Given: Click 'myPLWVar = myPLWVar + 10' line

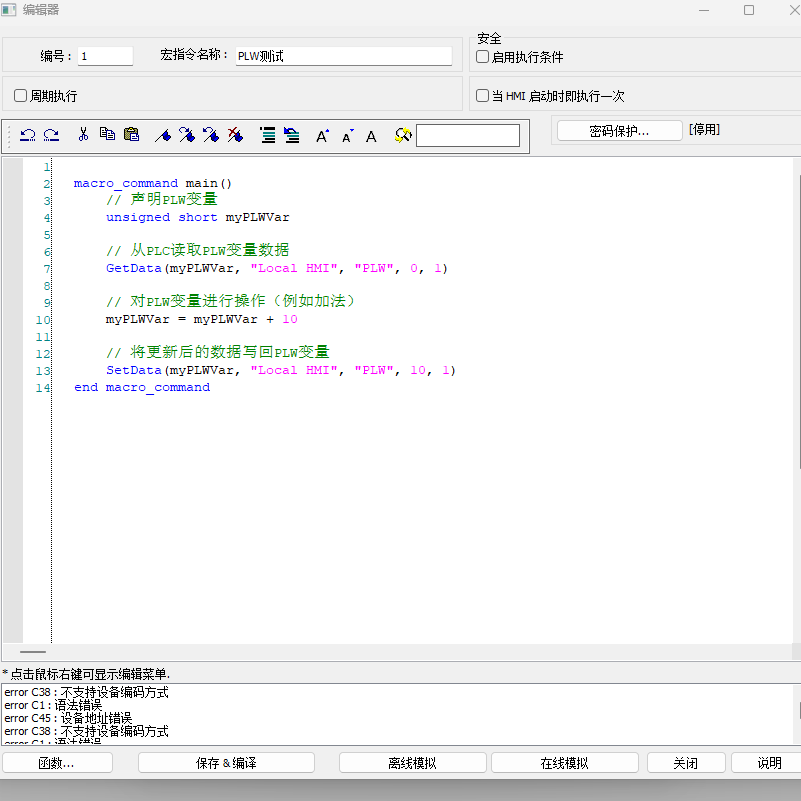Looking at the screenshot, I should tap(201, 319).
